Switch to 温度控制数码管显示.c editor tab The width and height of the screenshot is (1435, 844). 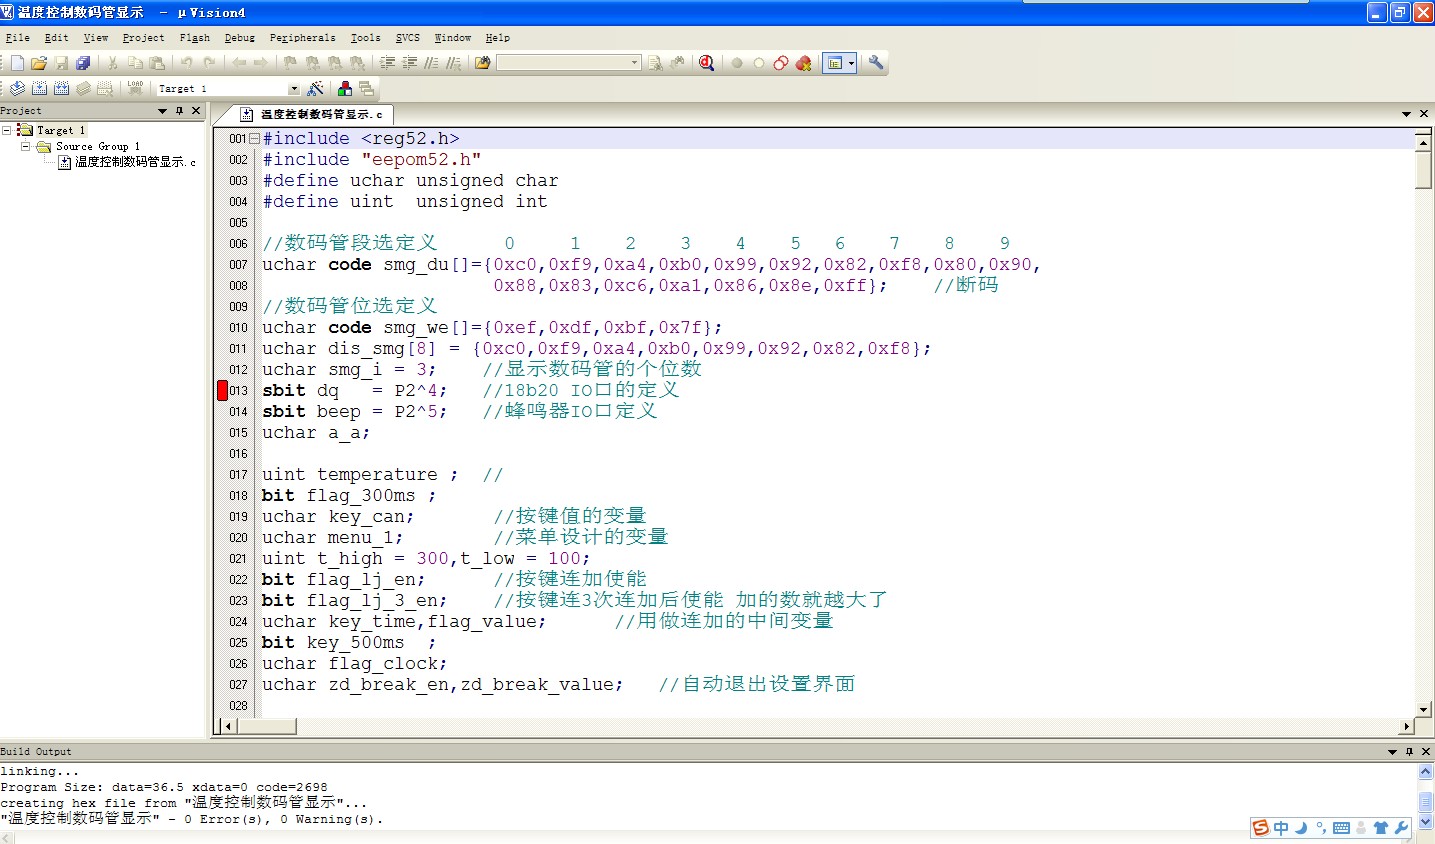(x=319, y=115)
